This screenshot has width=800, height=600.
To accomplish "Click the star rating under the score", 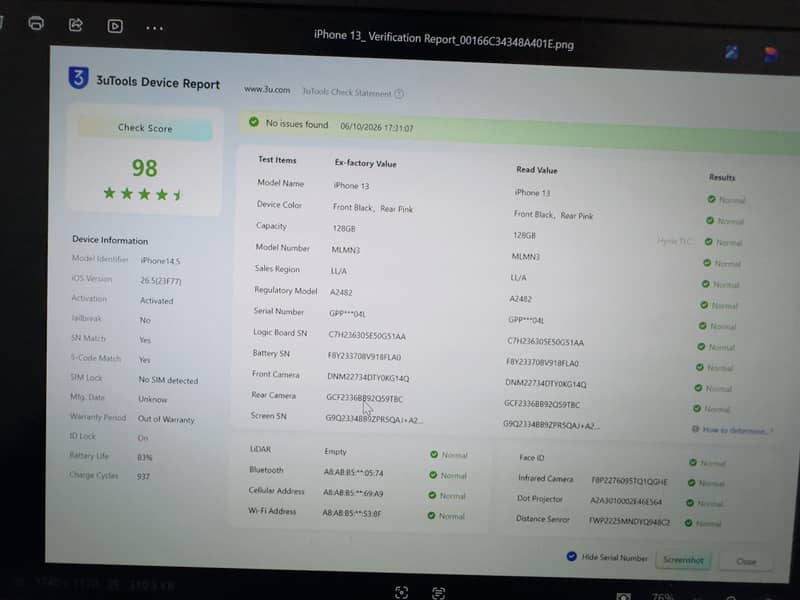I will pyautogui.click(x=143, y=194).
